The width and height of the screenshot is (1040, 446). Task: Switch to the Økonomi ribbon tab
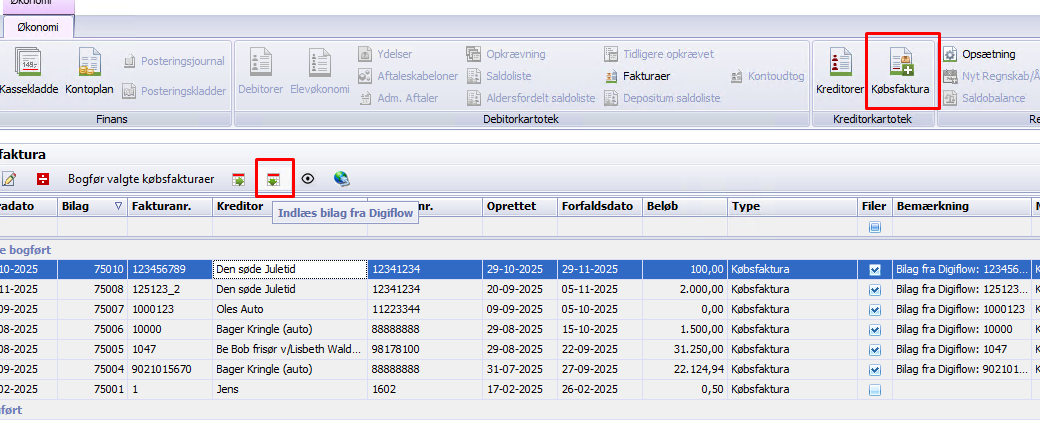click(x=38, y=28)
